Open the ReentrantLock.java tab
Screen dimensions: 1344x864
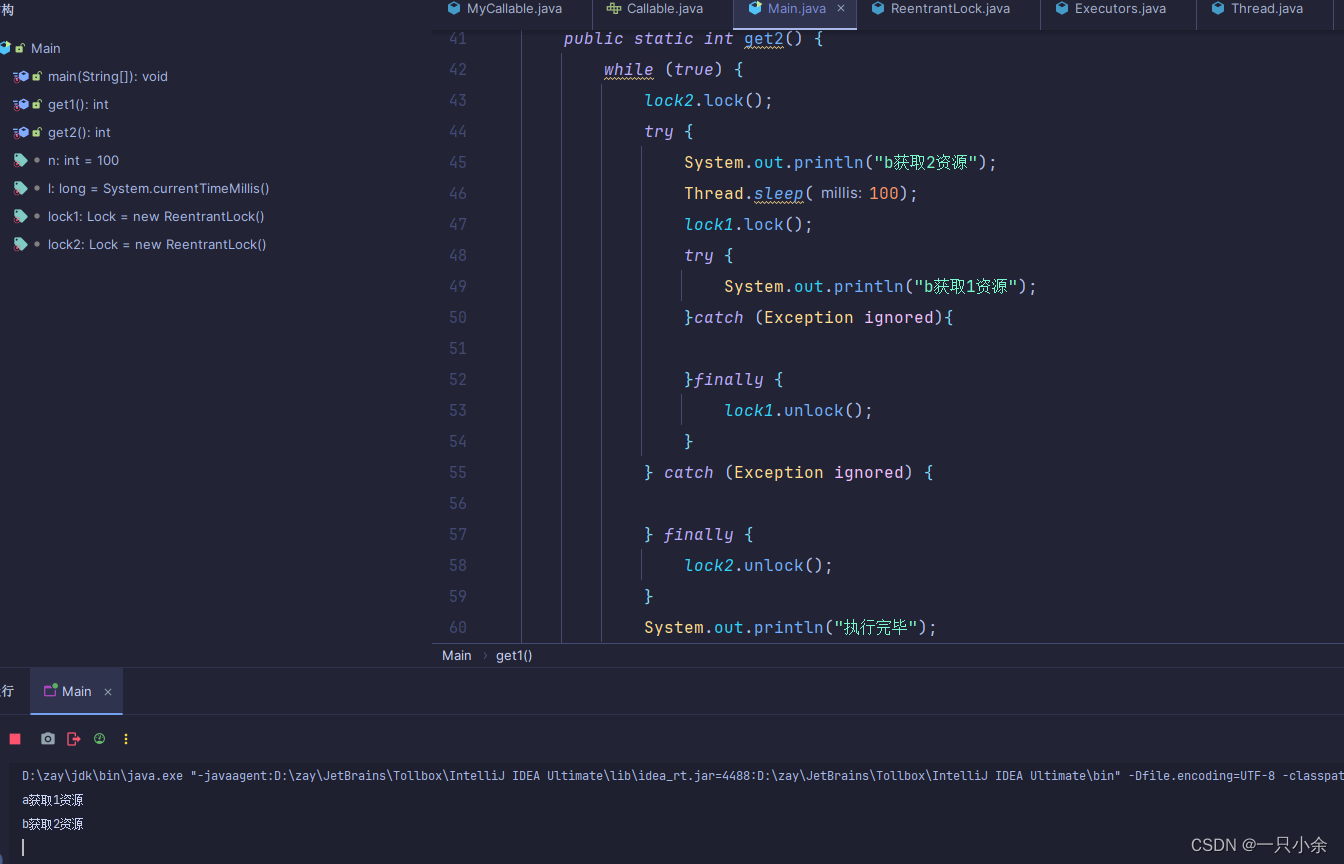[x=950, y=9]
